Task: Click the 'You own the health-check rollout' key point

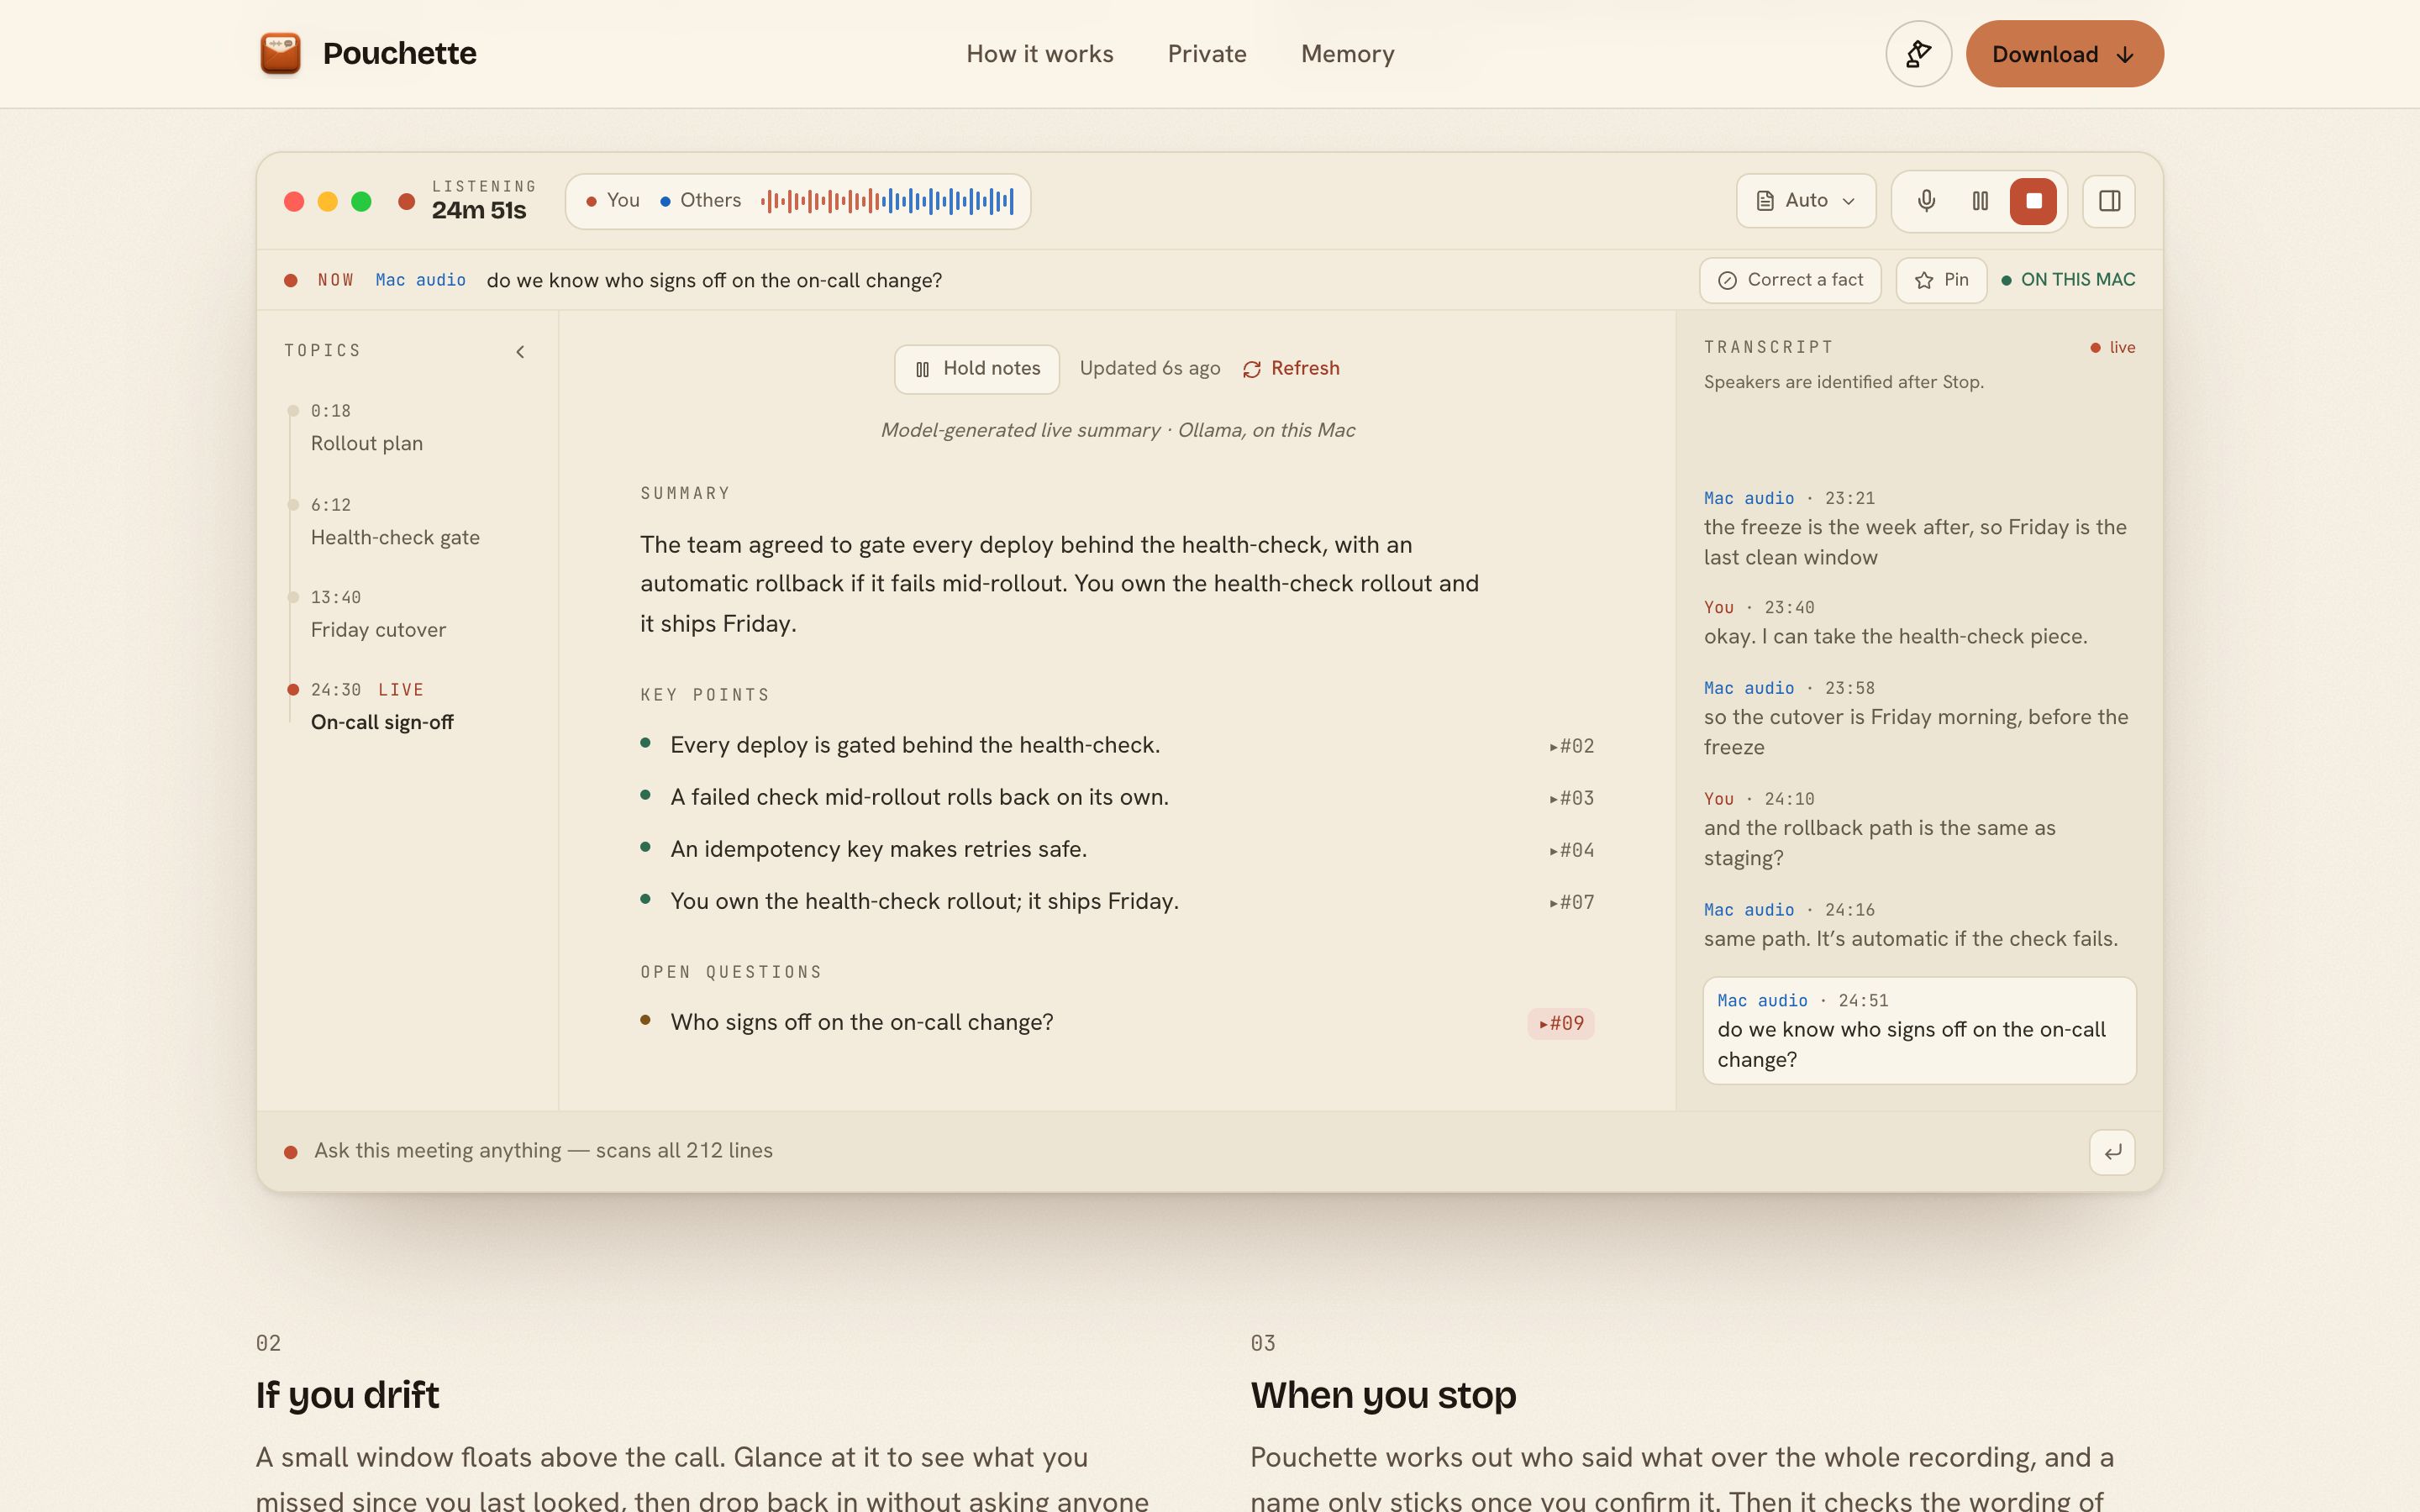Action: [924, 901]
